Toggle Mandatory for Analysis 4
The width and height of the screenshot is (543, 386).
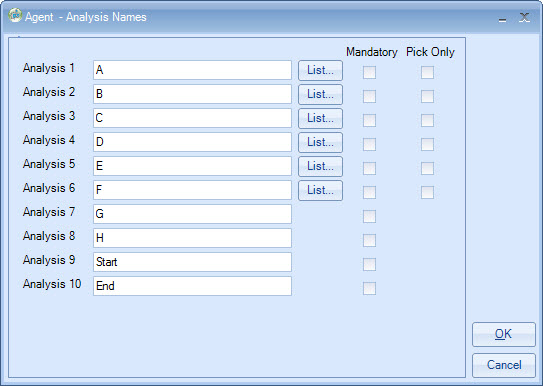tap(369, 144)
